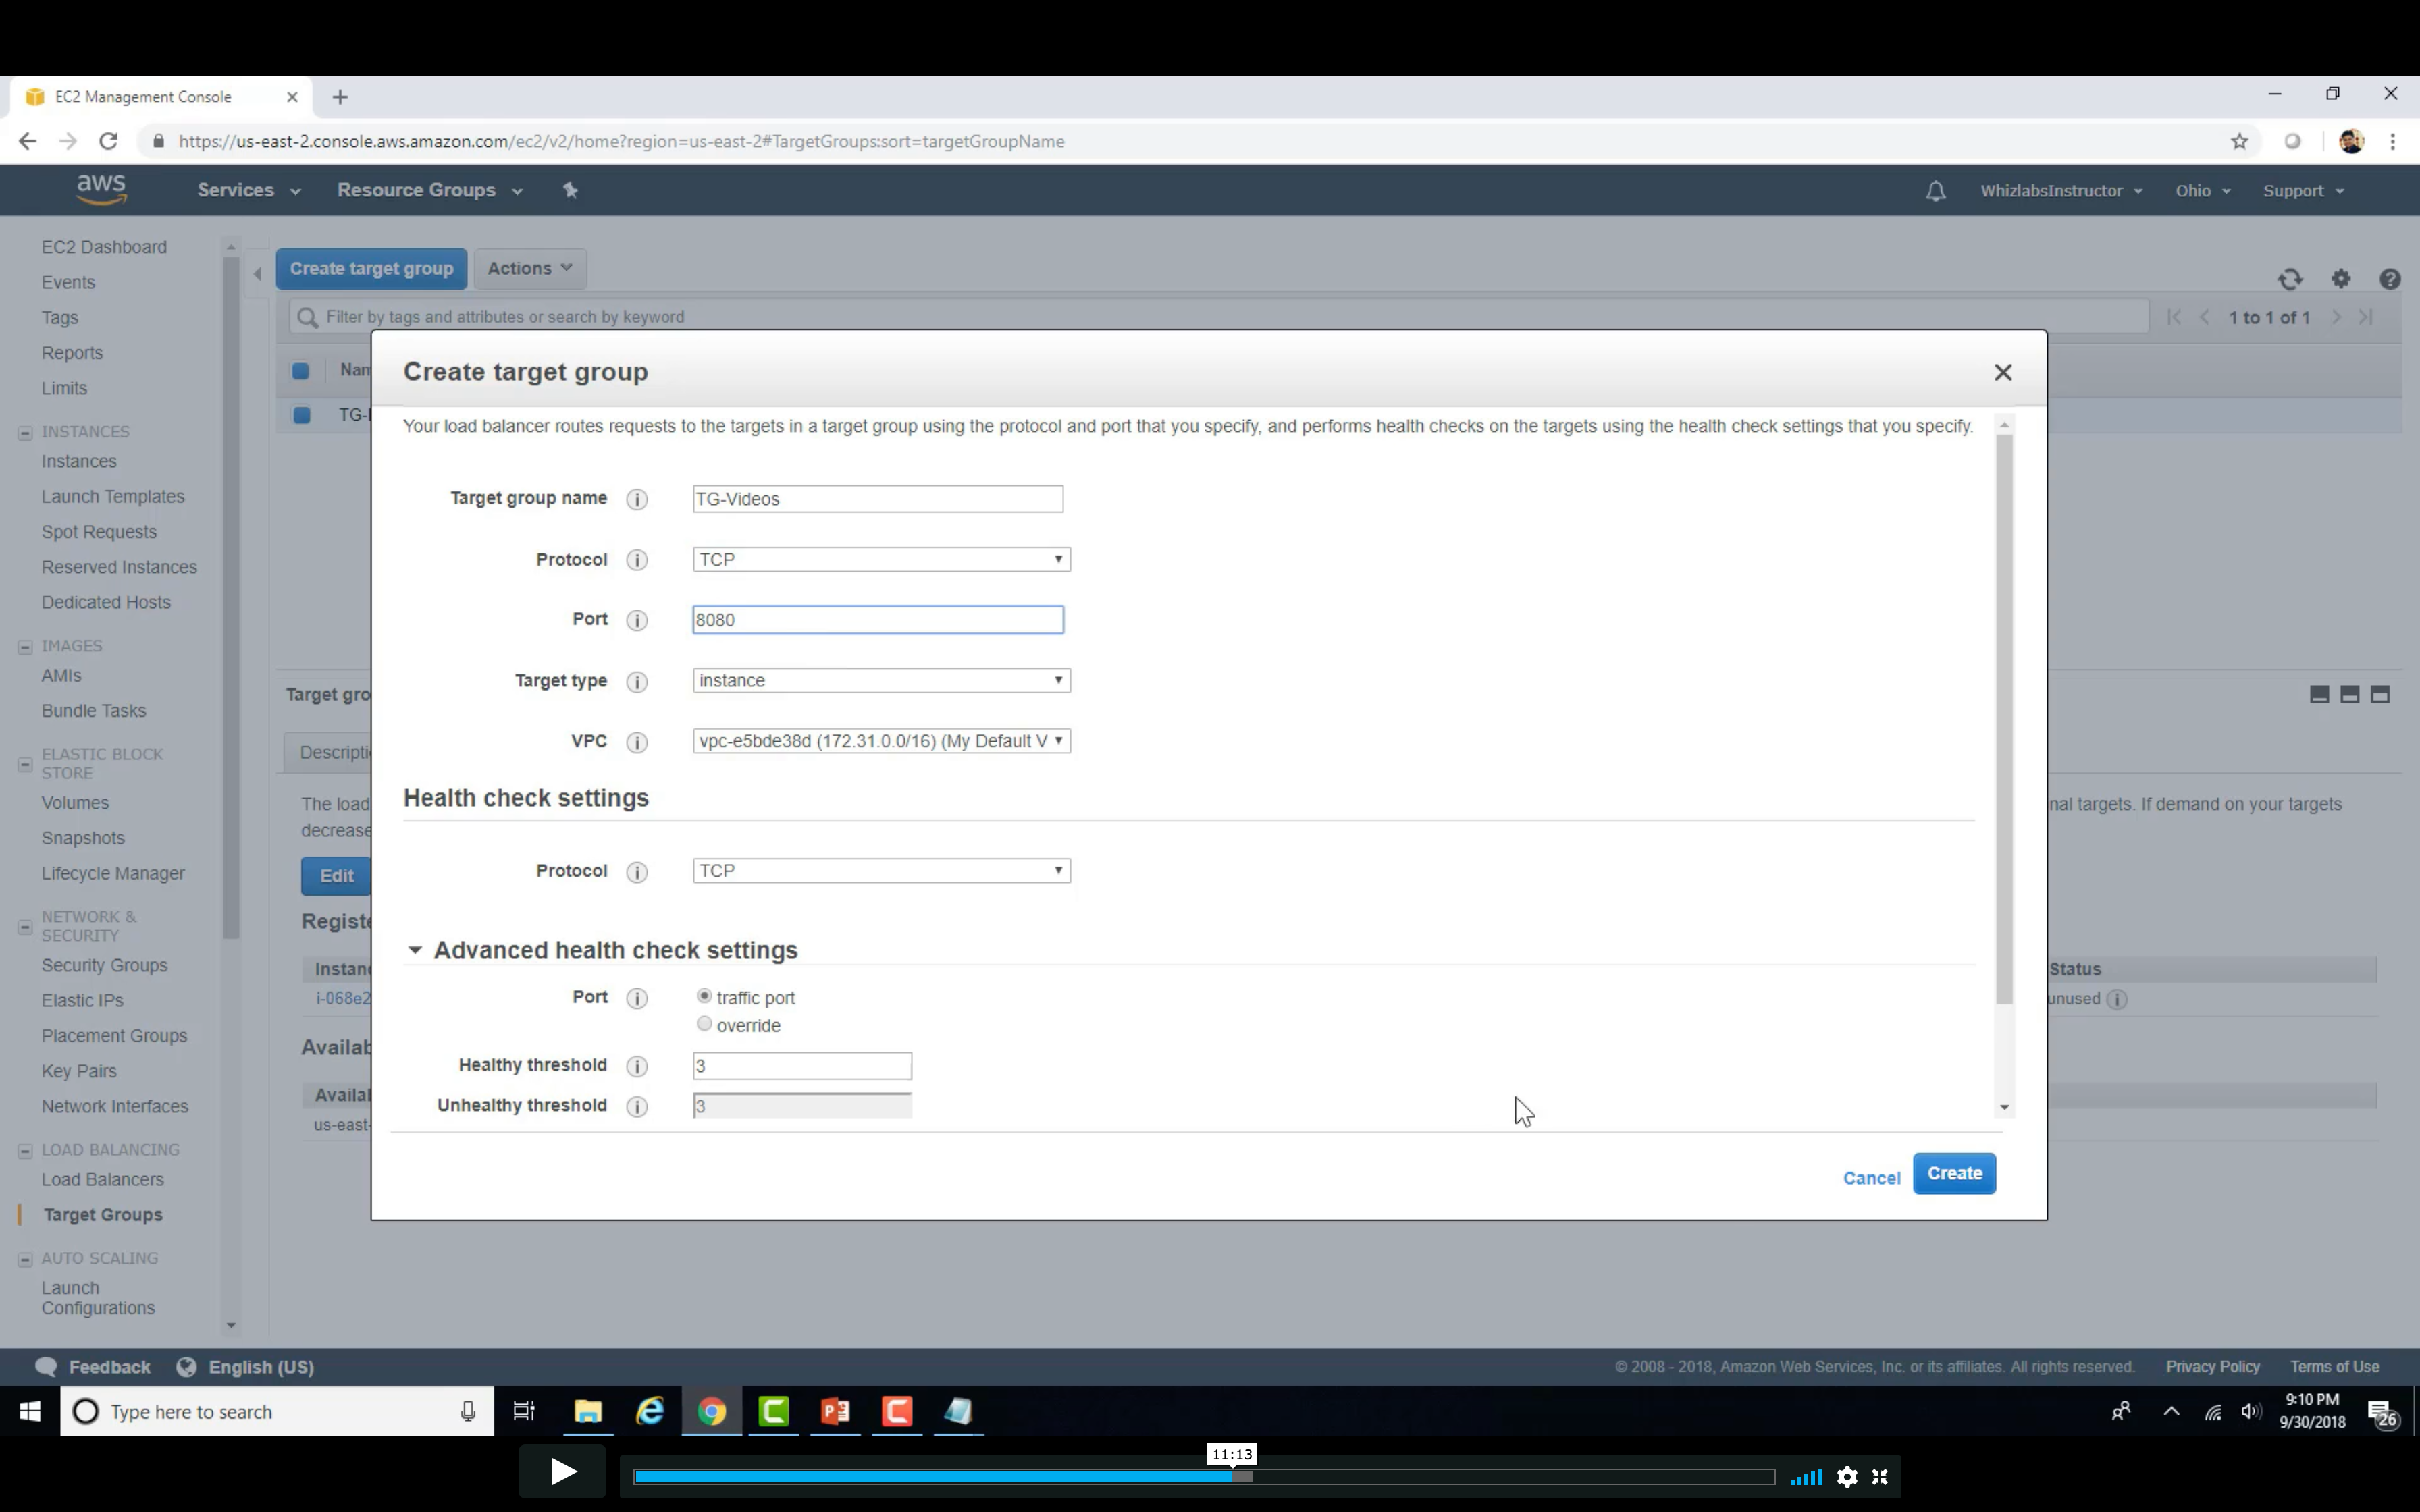Open the VPC selection dropdown
Image resolution: width=2420 pixels, height=1512 pixels.
coord(880,741)
